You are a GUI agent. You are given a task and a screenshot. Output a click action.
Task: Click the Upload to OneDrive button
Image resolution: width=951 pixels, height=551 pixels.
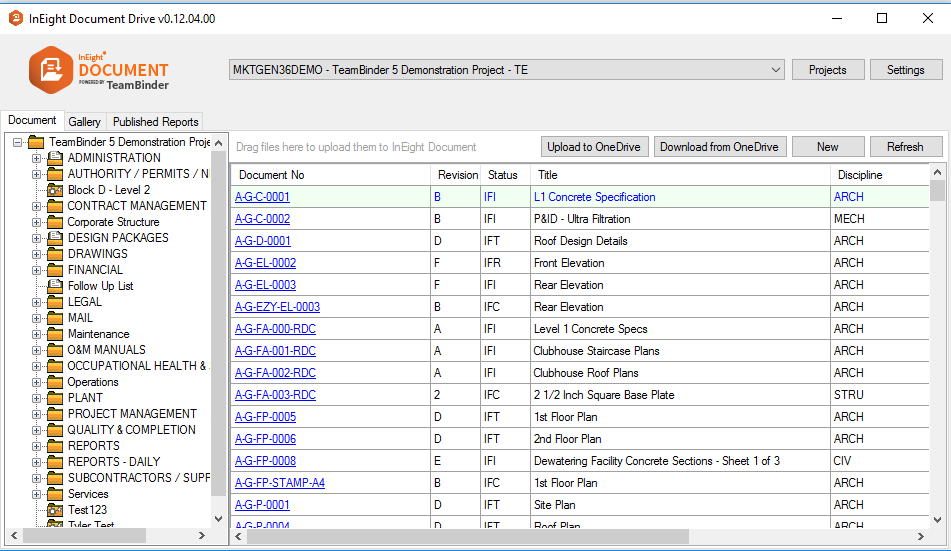(x=595, y=147)
